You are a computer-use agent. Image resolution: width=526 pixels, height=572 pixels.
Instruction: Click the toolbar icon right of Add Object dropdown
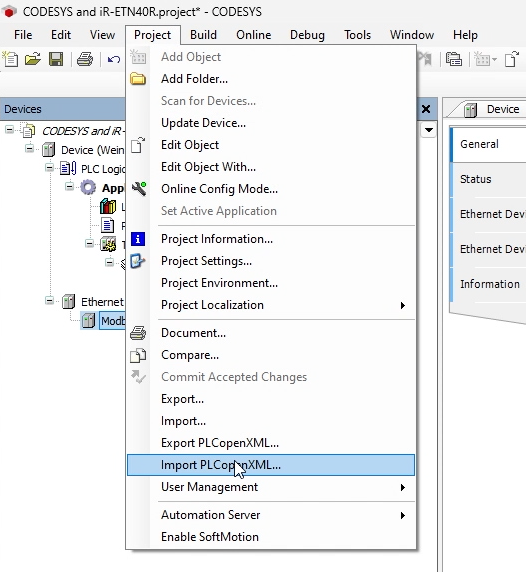pyautogui.click(x=511, y=59)
